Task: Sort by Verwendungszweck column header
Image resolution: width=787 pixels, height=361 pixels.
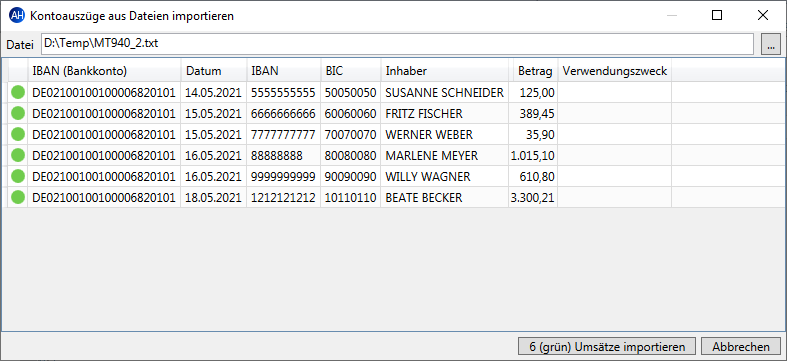Action: (615, 71)
